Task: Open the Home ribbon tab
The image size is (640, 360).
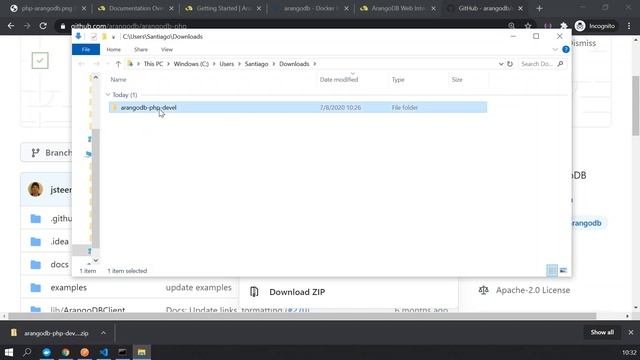Action: (x=113, y=49)
